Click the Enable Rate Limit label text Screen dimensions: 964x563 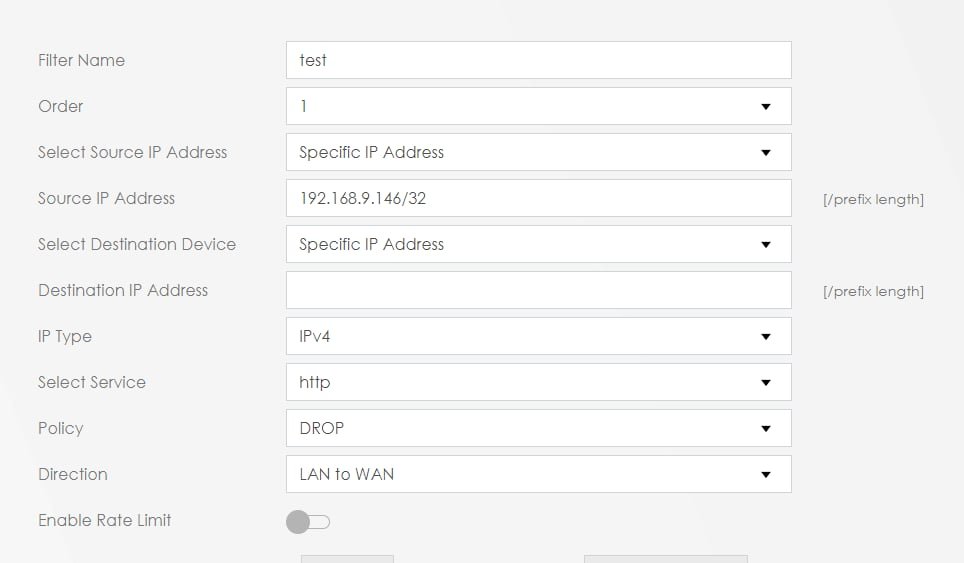pos(105,521)
